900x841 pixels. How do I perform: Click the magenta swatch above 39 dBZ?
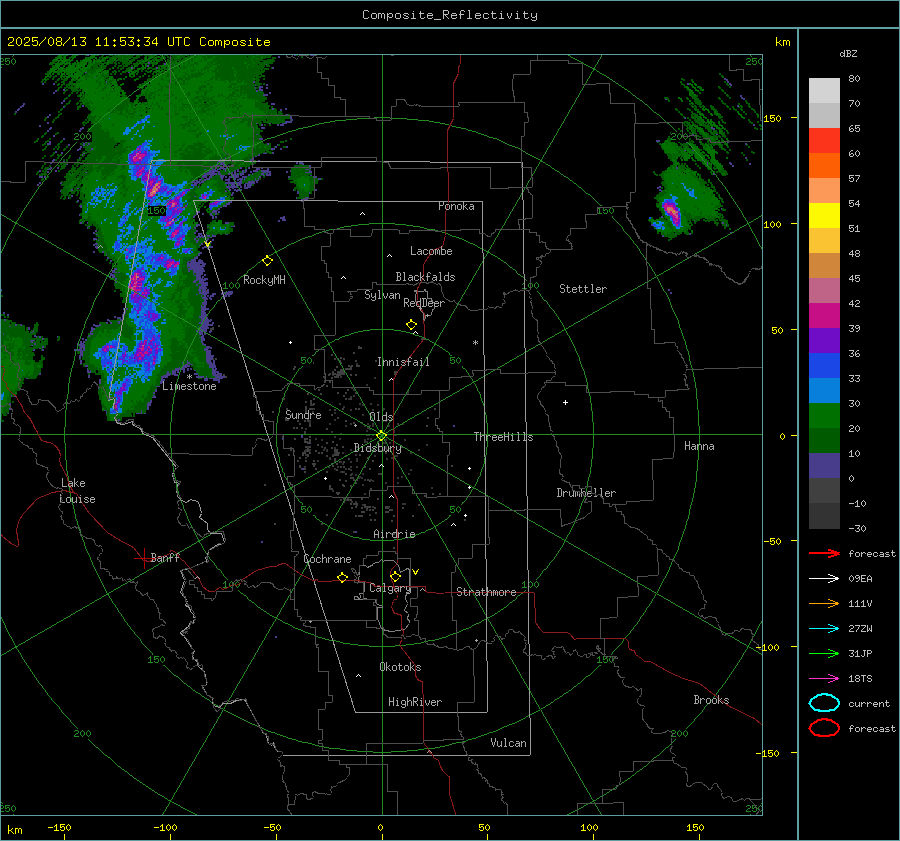coord(824,315)
